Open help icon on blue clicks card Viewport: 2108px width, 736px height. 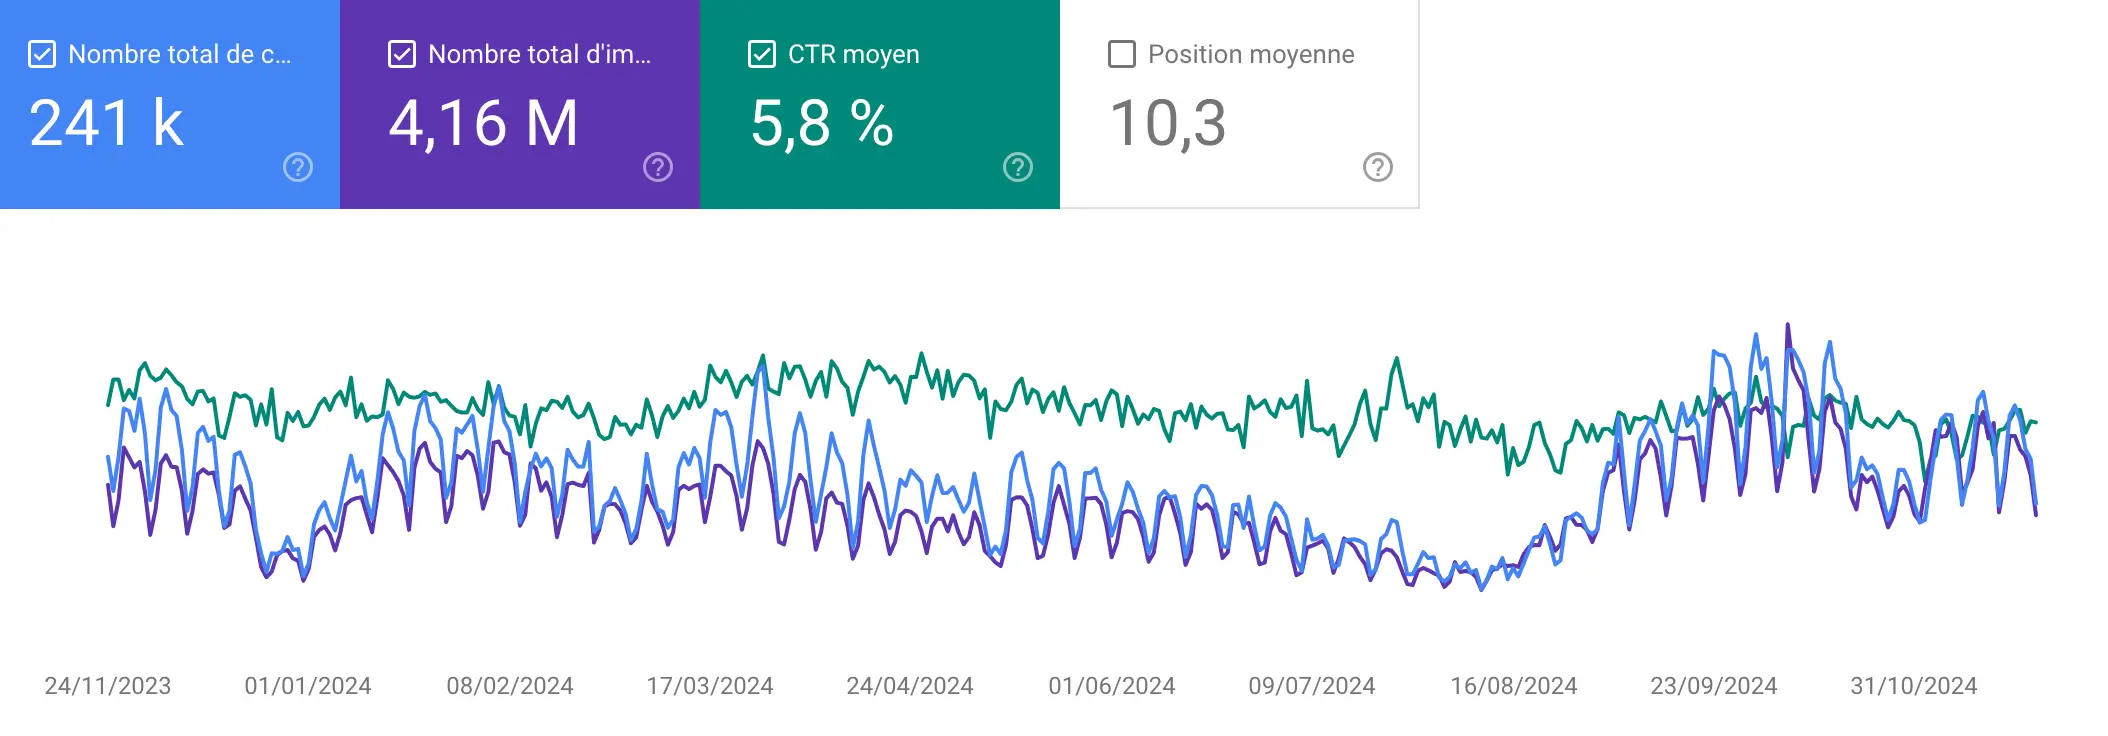298,167
